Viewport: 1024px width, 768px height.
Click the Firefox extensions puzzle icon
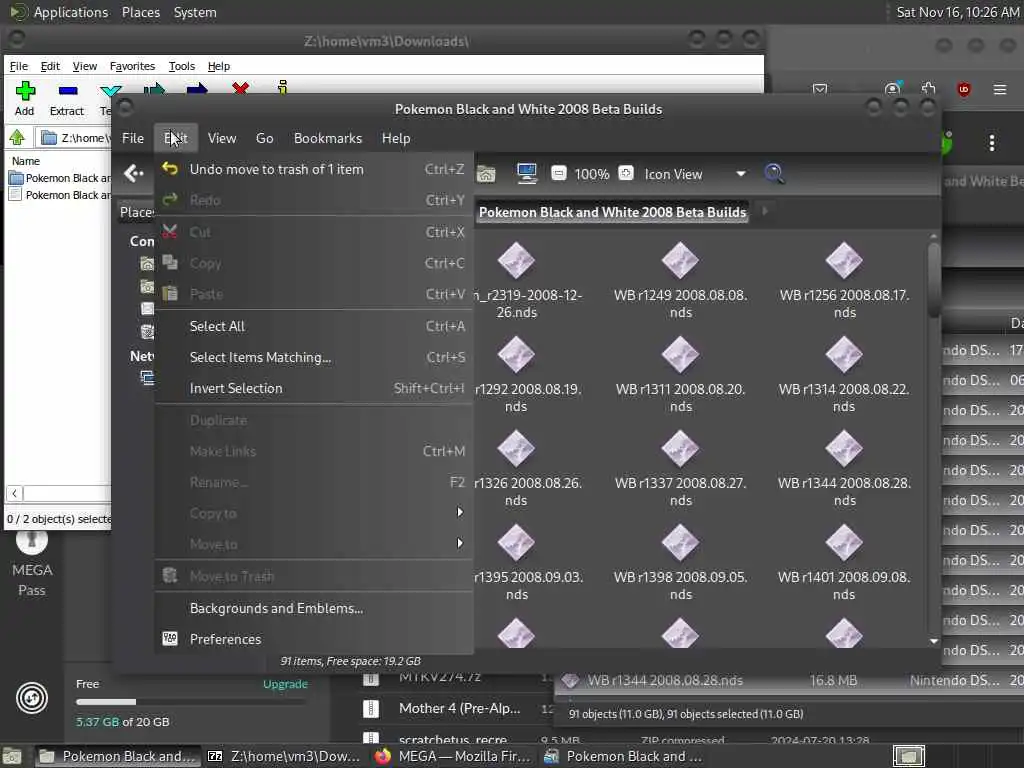click(929, 89)
